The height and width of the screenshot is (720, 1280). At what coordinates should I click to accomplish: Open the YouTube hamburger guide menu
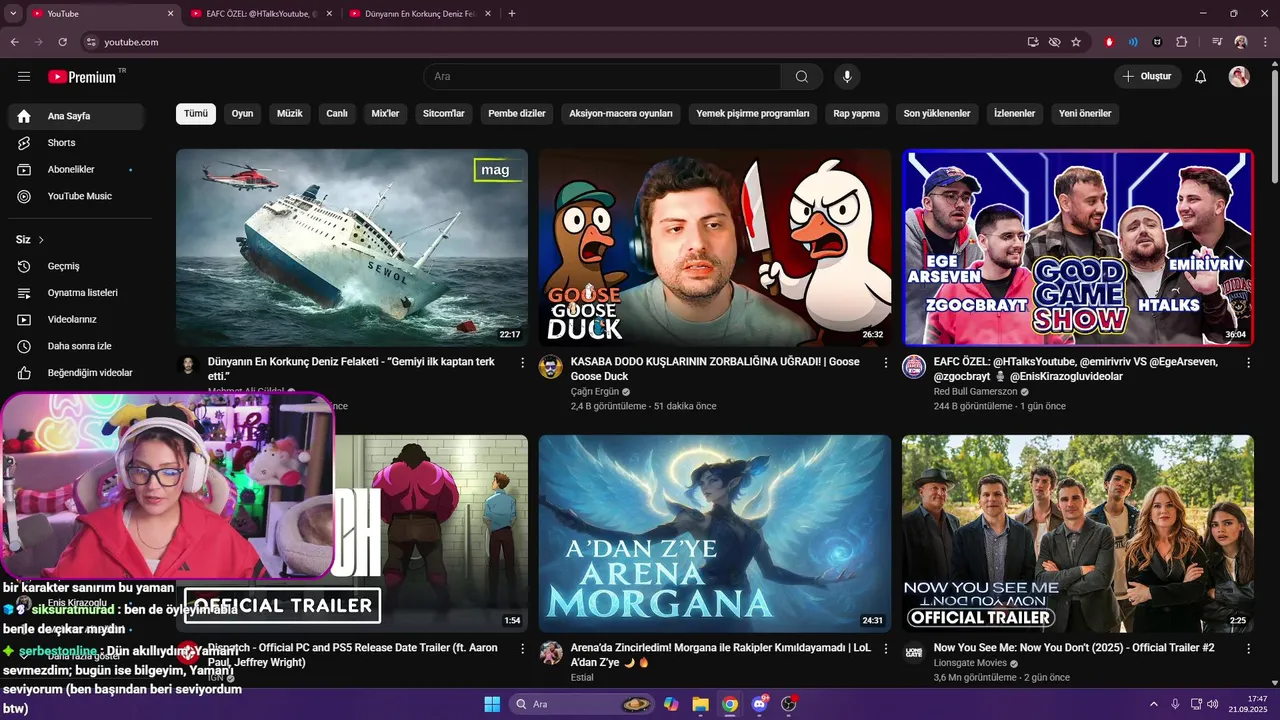pyautogui.click(x=24, y=77)
